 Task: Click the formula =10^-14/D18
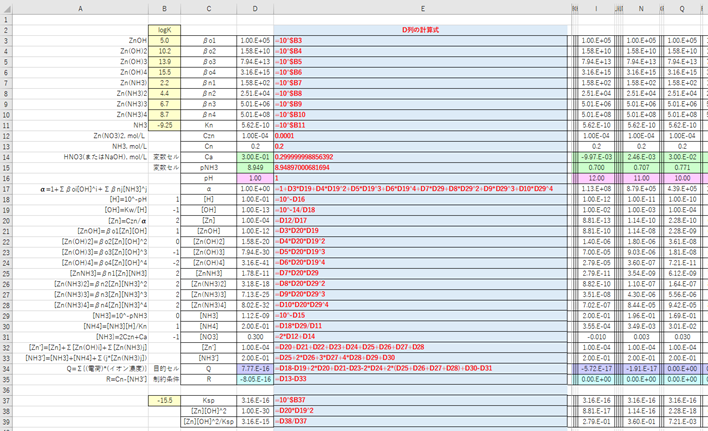[420, 210]
